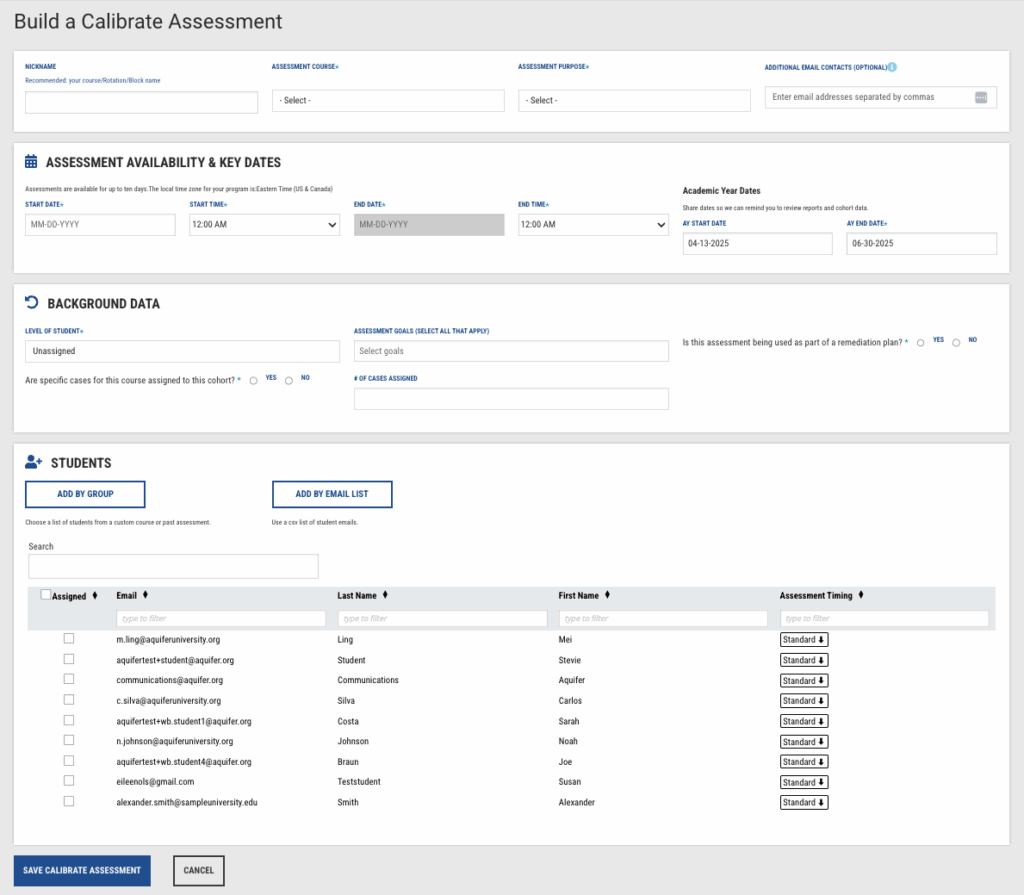Viewport: 1024px width, 895px height.
Task: Click the sort icon next to Email column
Action: coord(146,595)
